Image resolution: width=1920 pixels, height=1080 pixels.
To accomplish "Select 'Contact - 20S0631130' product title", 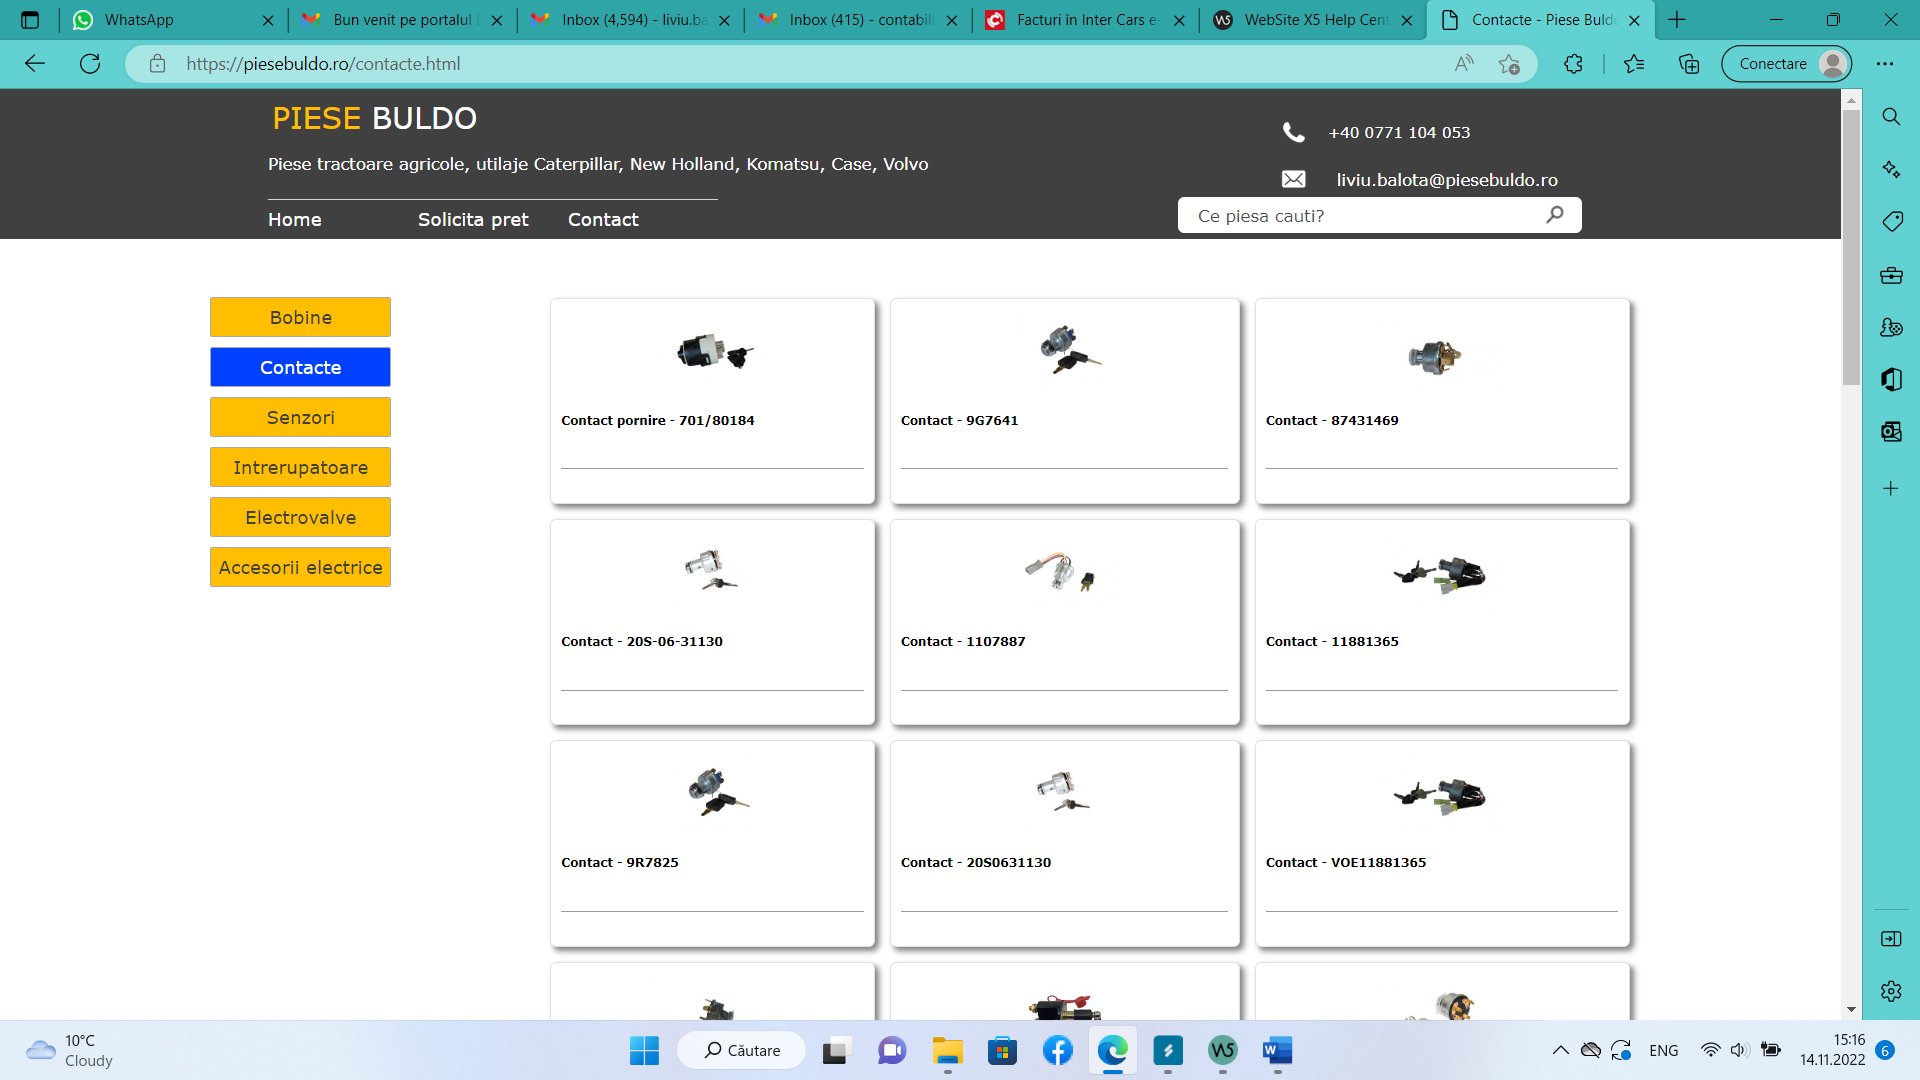I will (976, 862).
